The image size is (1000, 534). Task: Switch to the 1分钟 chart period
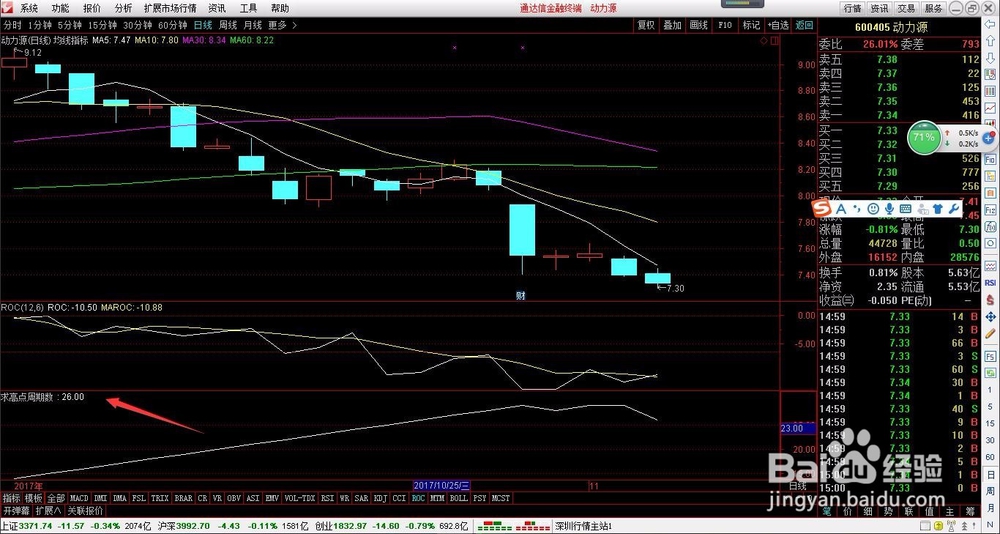click(x=40, y=26)
